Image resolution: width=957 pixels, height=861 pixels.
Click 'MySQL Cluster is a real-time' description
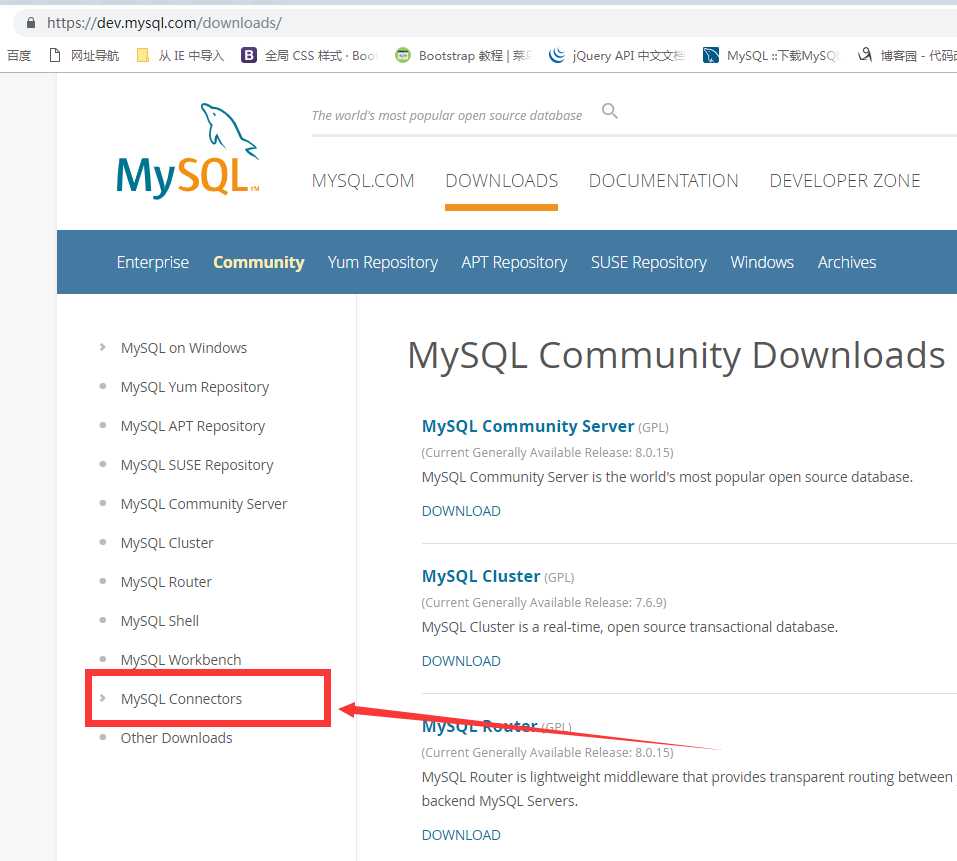pyautogui.click(x=630, y=627)
